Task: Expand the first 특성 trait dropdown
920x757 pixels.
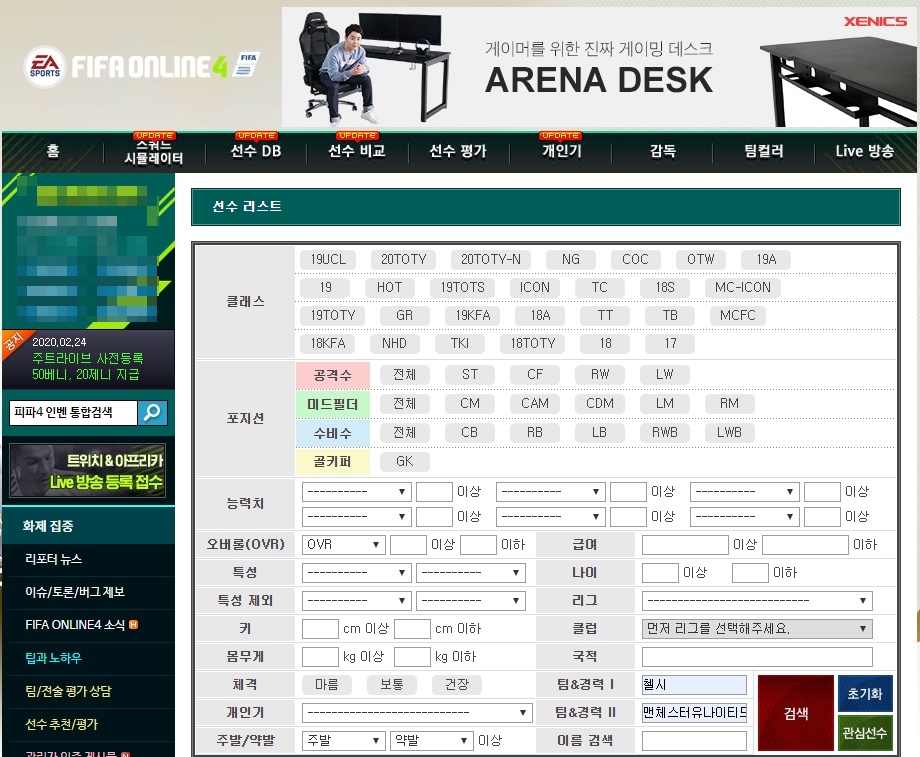Action: [356, 573]
